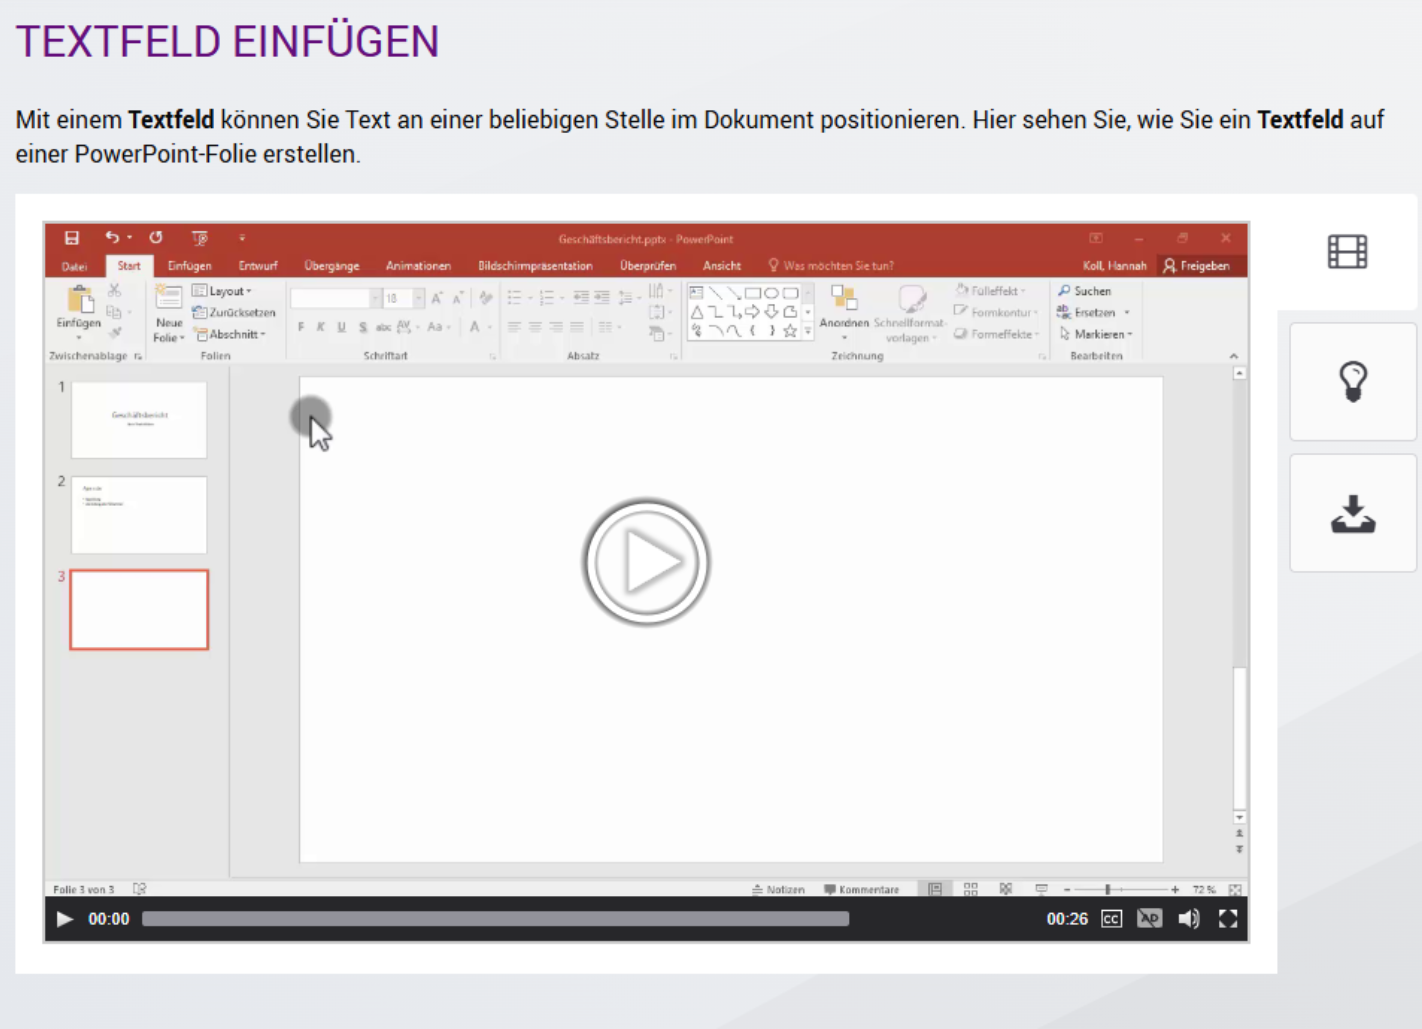1422x1029 pixels.
Task: Open the Abschnitt dropdown
Action: pos(232,334)
